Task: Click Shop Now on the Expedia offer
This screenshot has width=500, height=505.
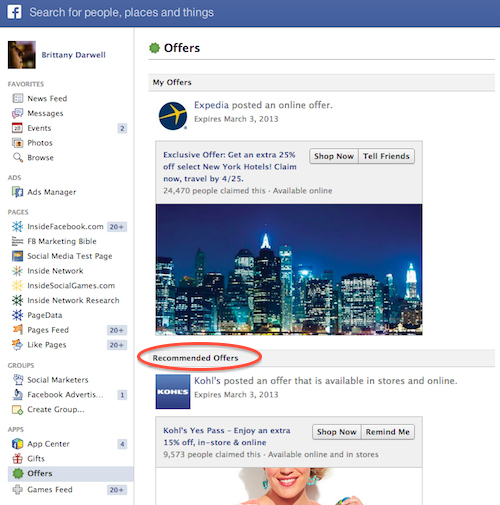Action: pos(334,156)
